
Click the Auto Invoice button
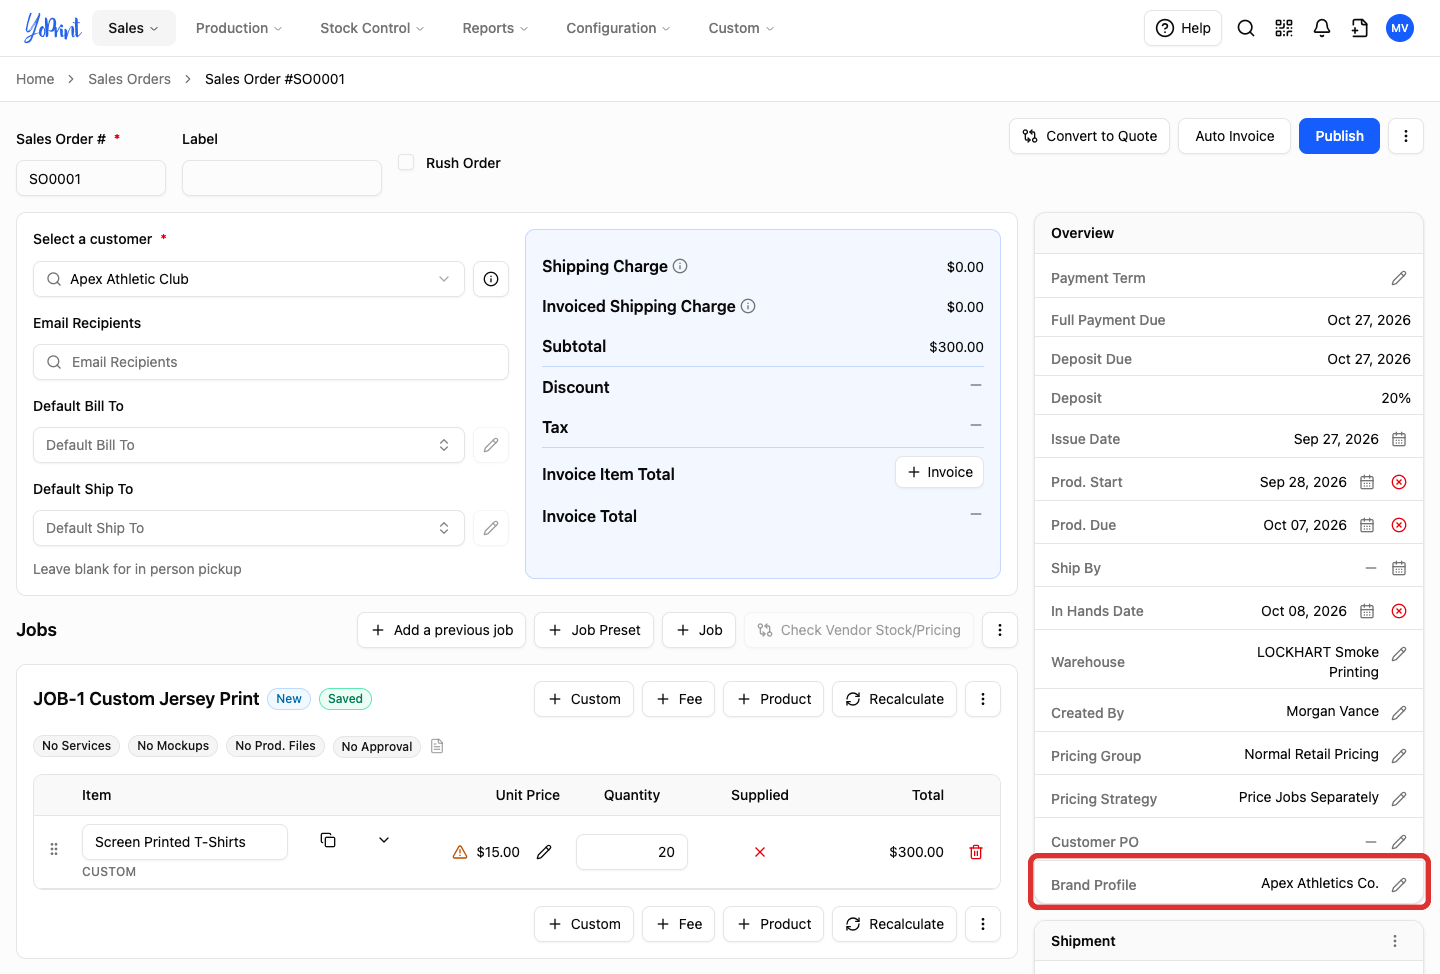coord(1235,136)
